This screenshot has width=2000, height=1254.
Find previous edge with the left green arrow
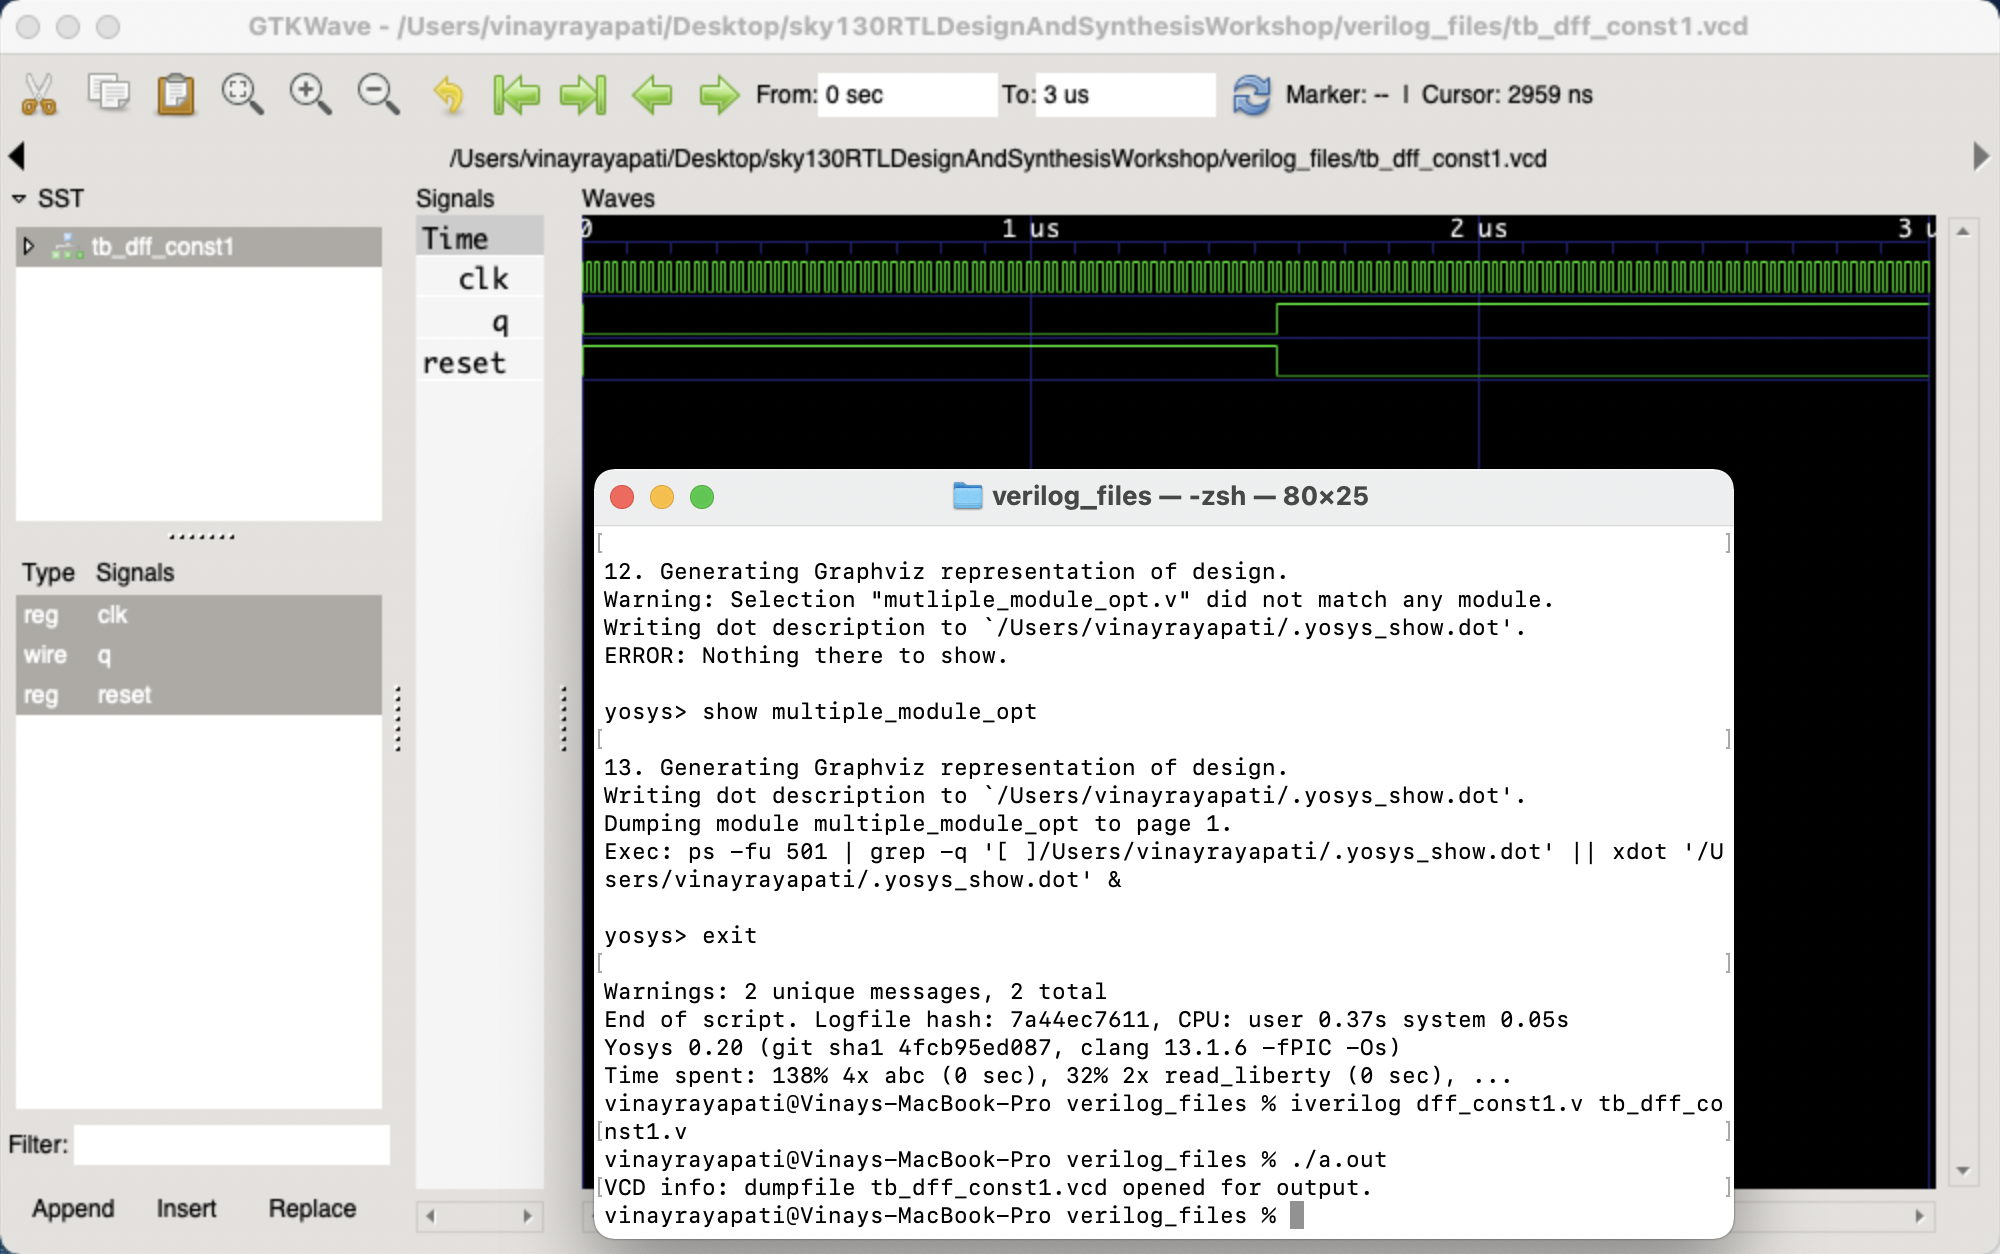[652, 94]
